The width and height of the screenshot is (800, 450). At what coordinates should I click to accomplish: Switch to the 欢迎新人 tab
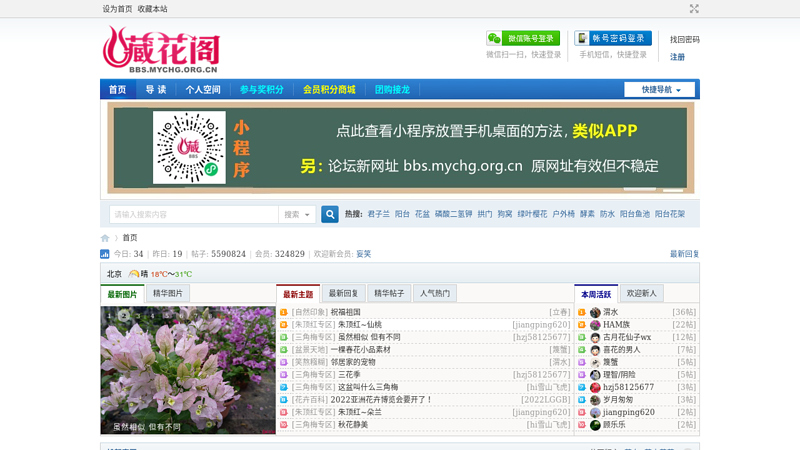pyautogui.click(x=641, y=293)
